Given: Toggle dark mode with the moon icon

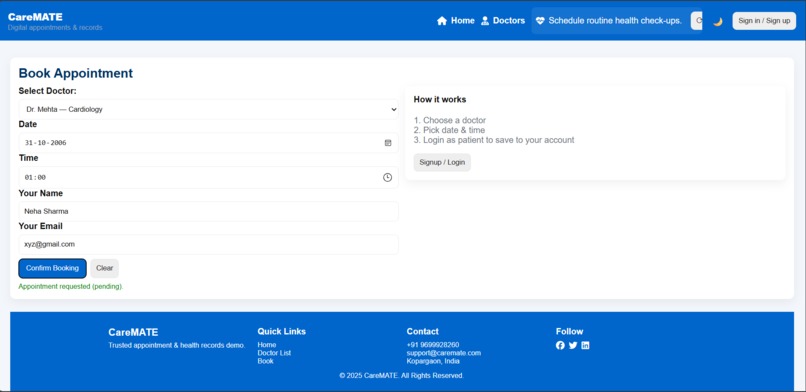Looking at the screenshot, I should click(718, 21).
